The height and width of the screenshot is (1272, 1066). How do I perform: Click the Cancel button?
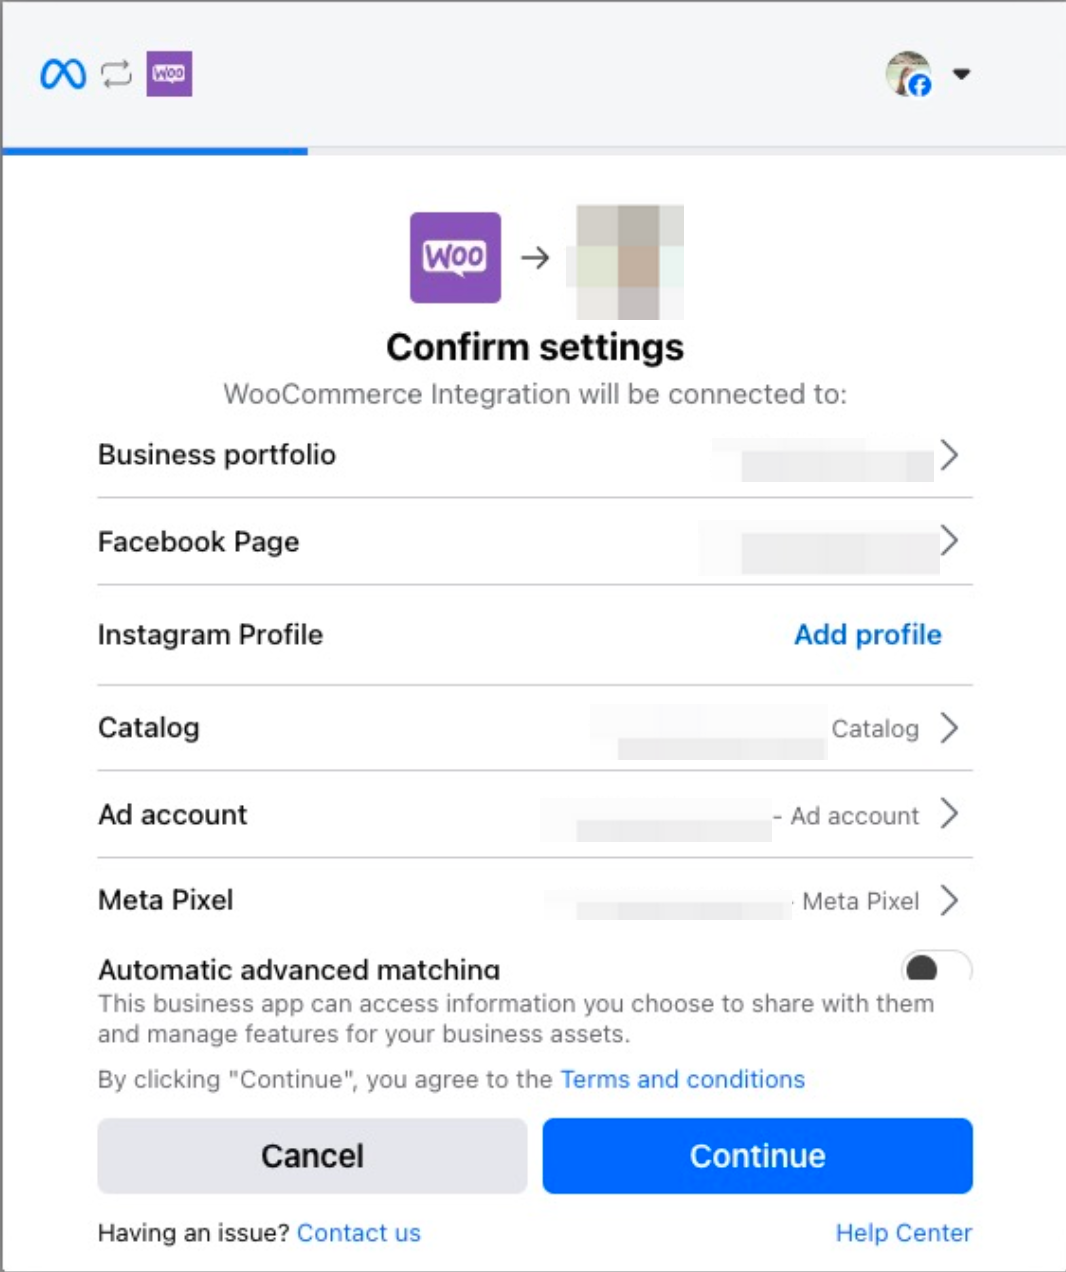click(x=312, y=1156)
